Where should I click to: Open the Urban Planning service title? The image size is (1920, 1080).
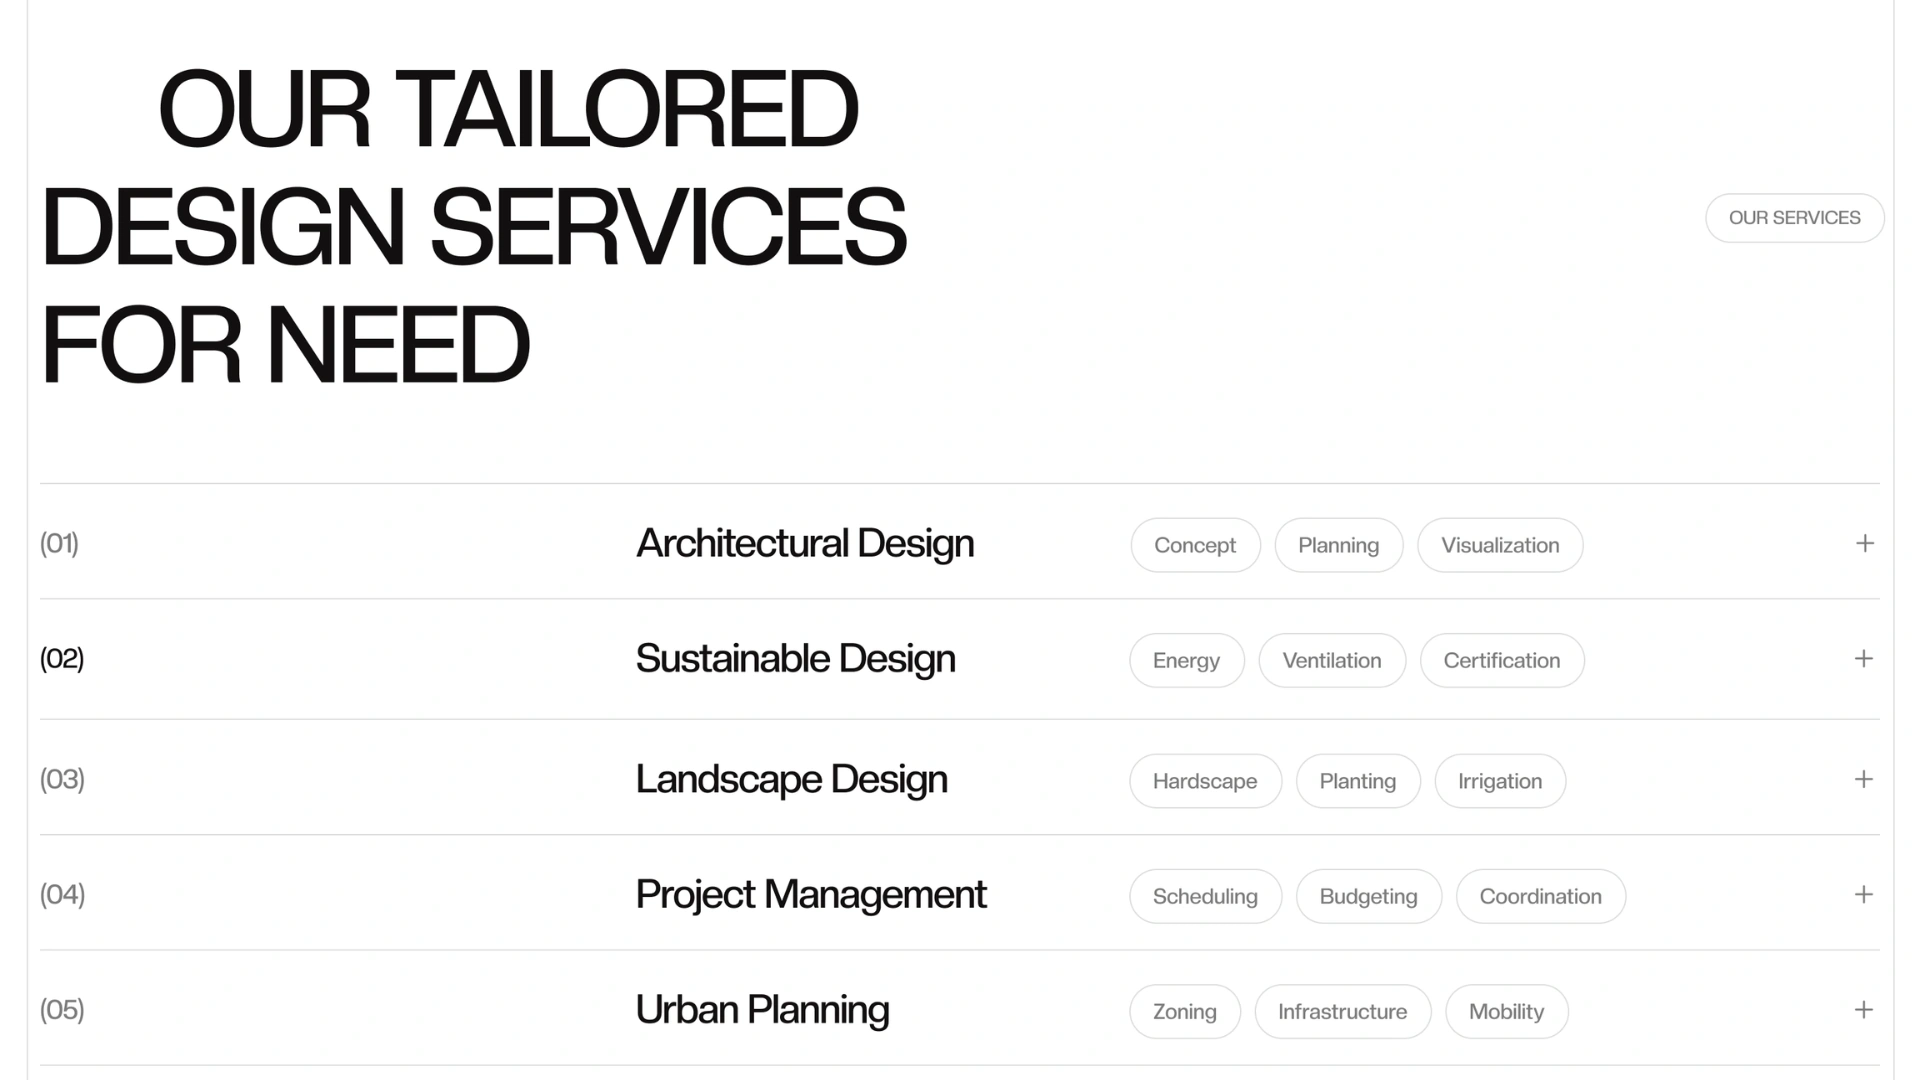coord(762,1010)
